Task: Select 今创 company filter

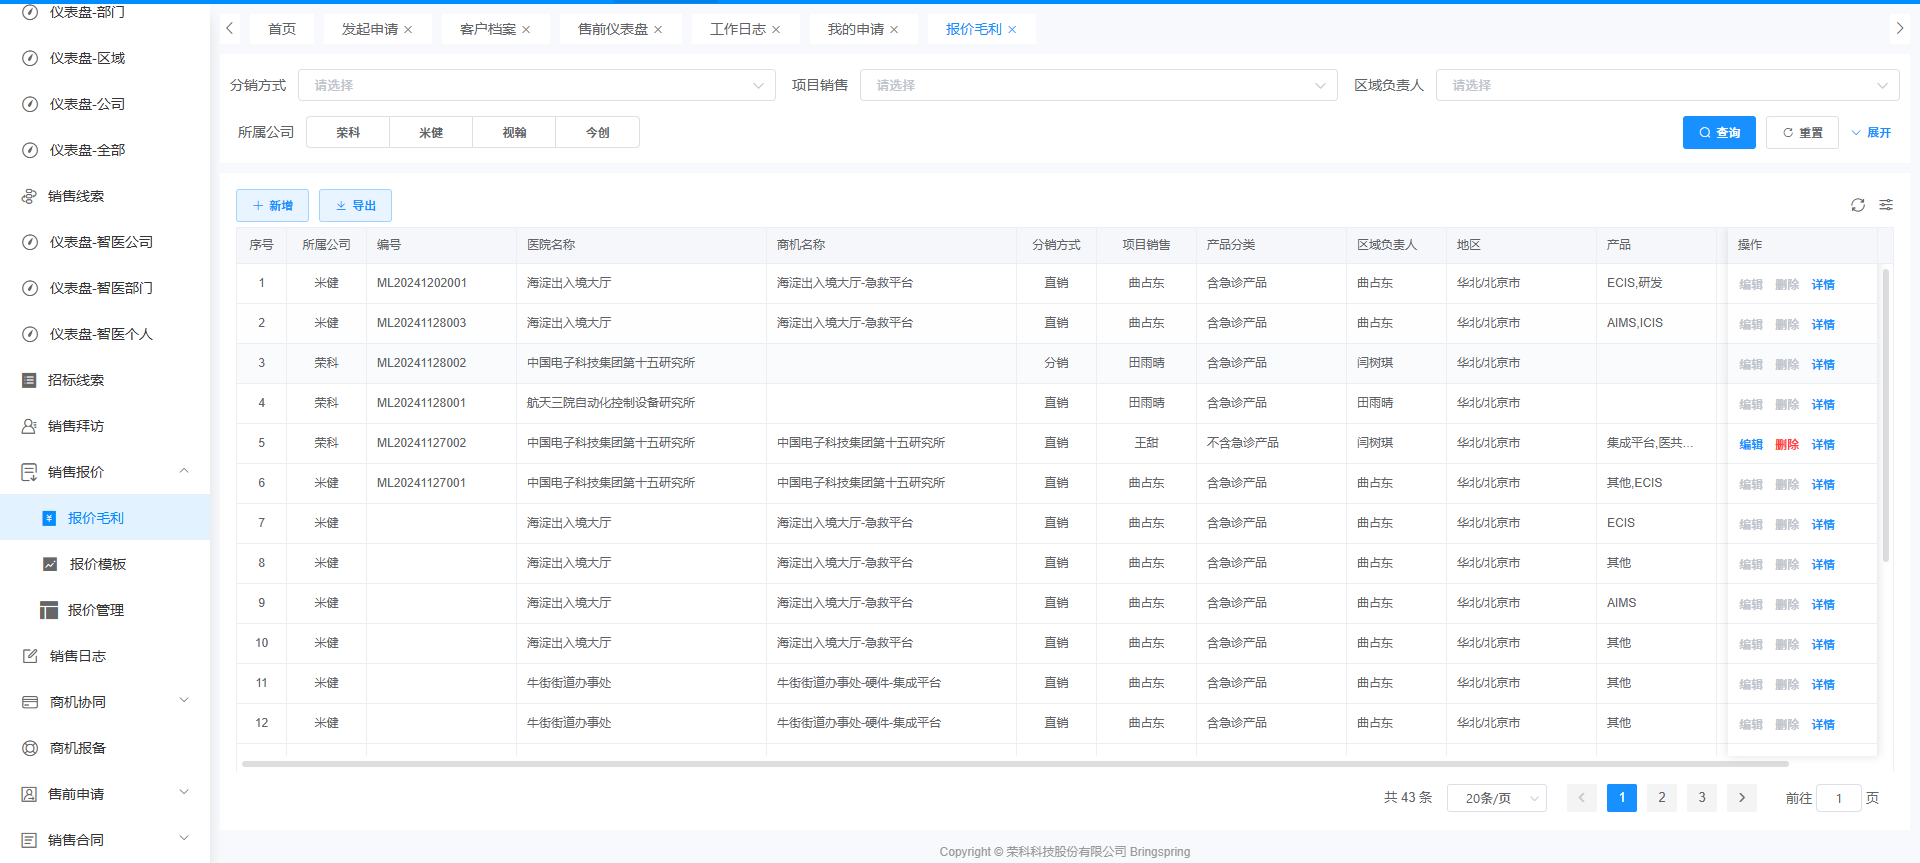Action: coord(597,132)
